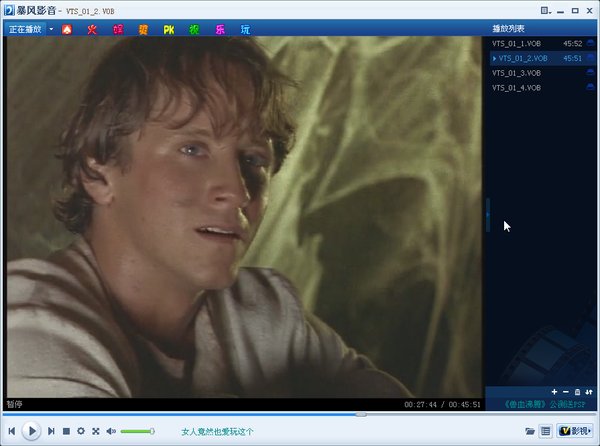Select VTS_01_3.VOB in playlist
This screenshot has width=600, height=446.
click(x=543, y=73)
